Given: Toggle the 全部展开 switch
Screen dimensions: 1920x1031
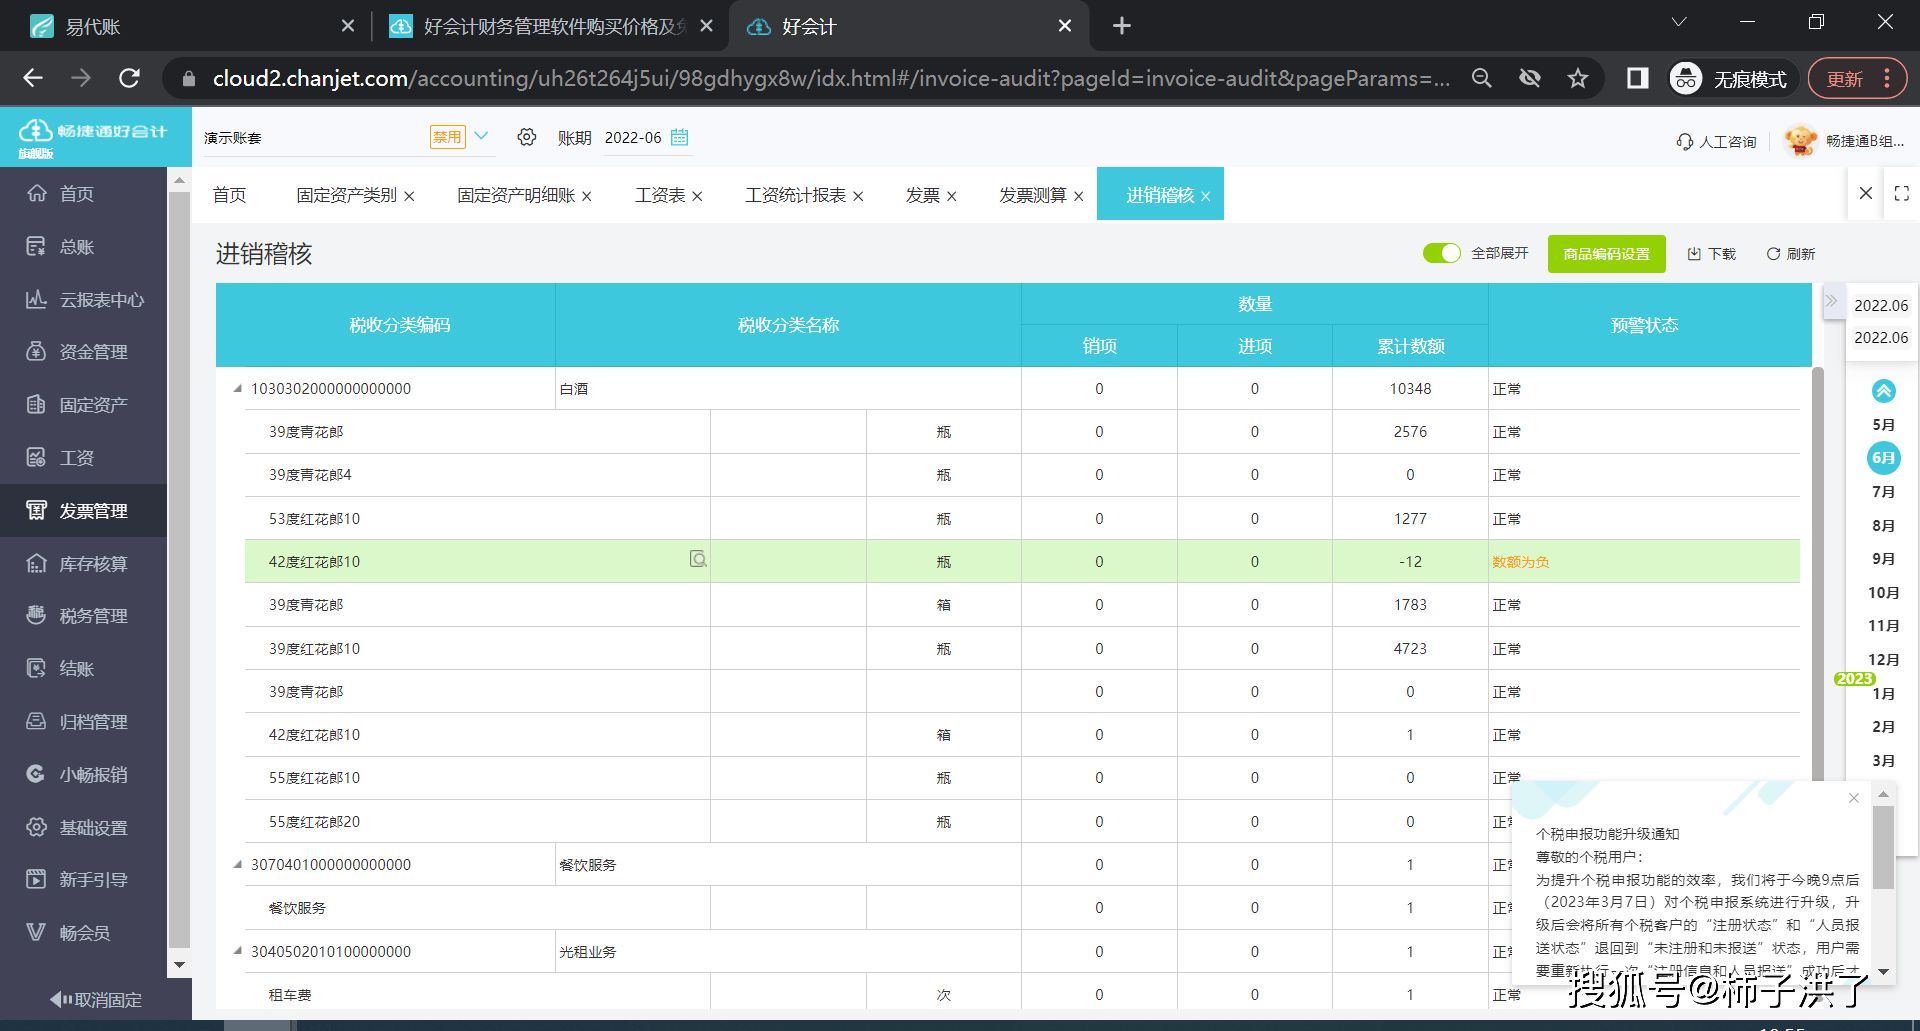Looking at the screenshot, I should [1441, 253].
